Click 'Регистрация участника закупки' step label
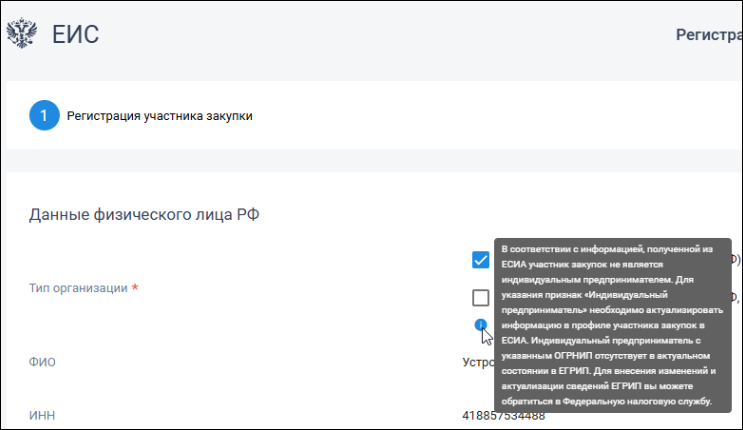 click(160, 116)
